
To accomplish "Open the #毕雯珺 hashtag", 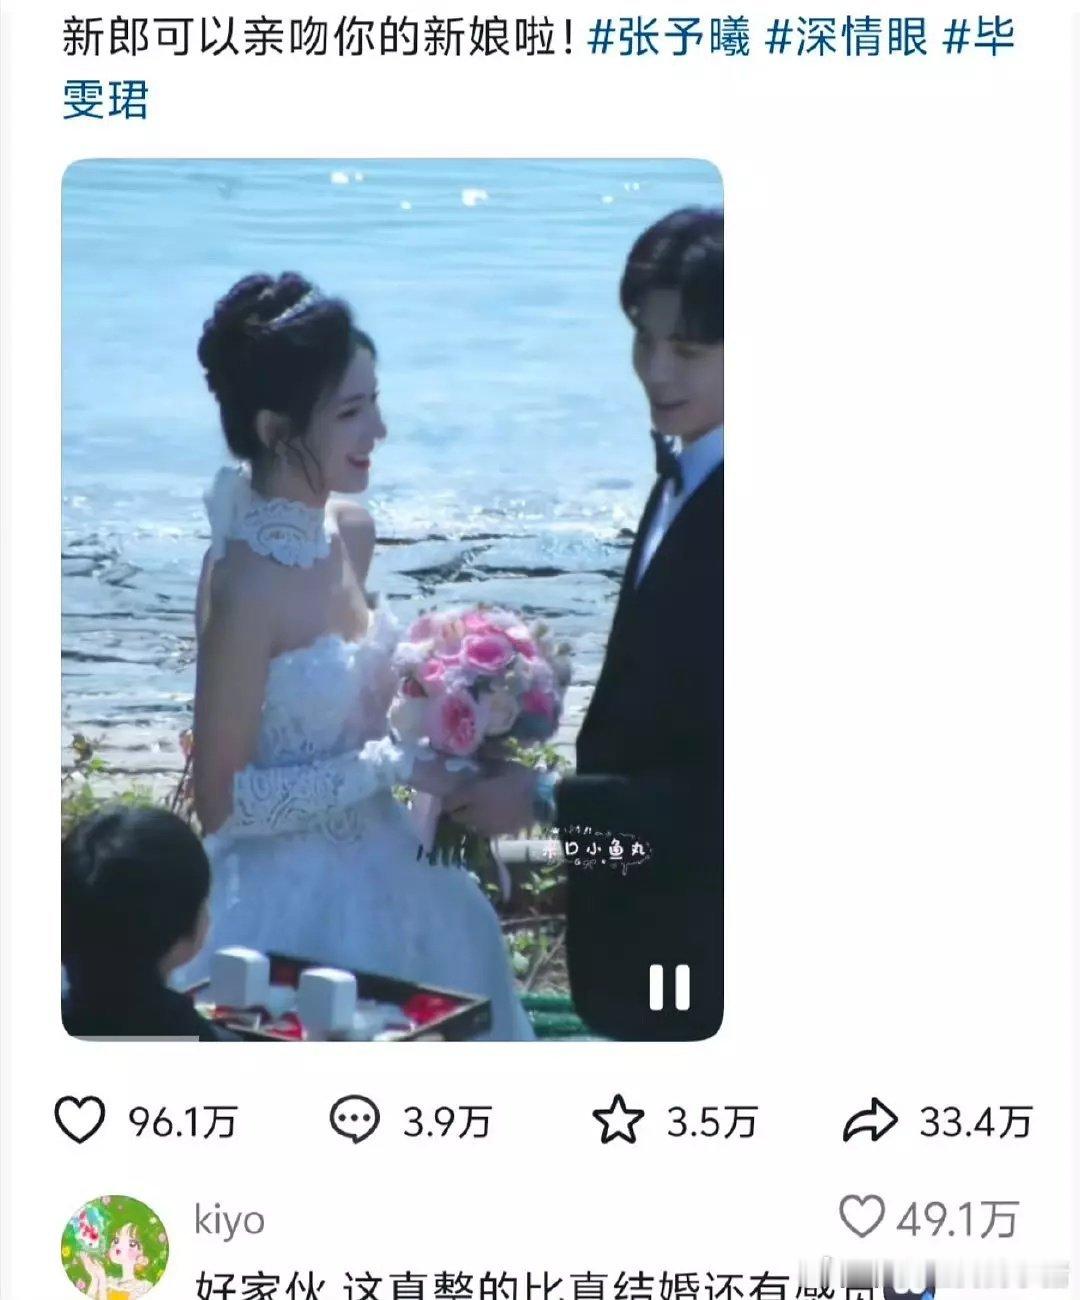I will [538, 68].
